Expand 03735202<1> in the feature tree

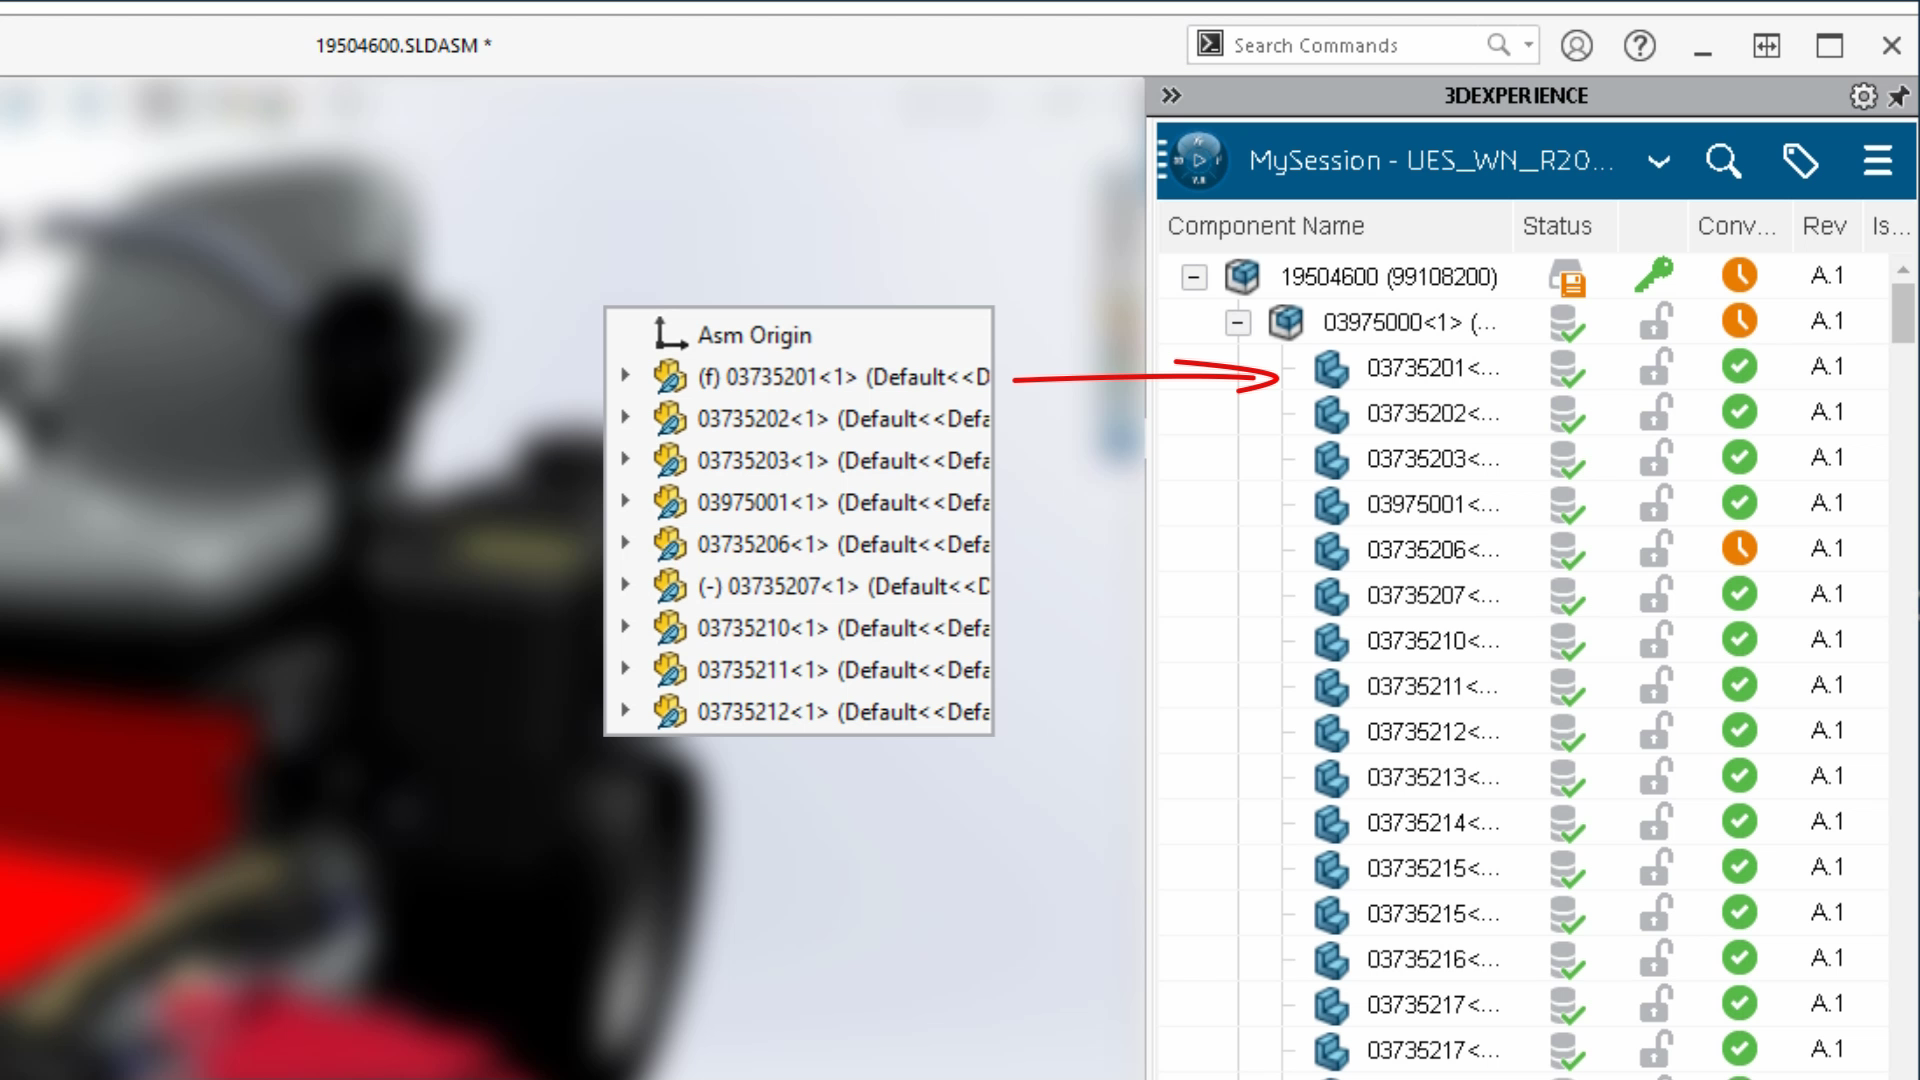point(626,418)
